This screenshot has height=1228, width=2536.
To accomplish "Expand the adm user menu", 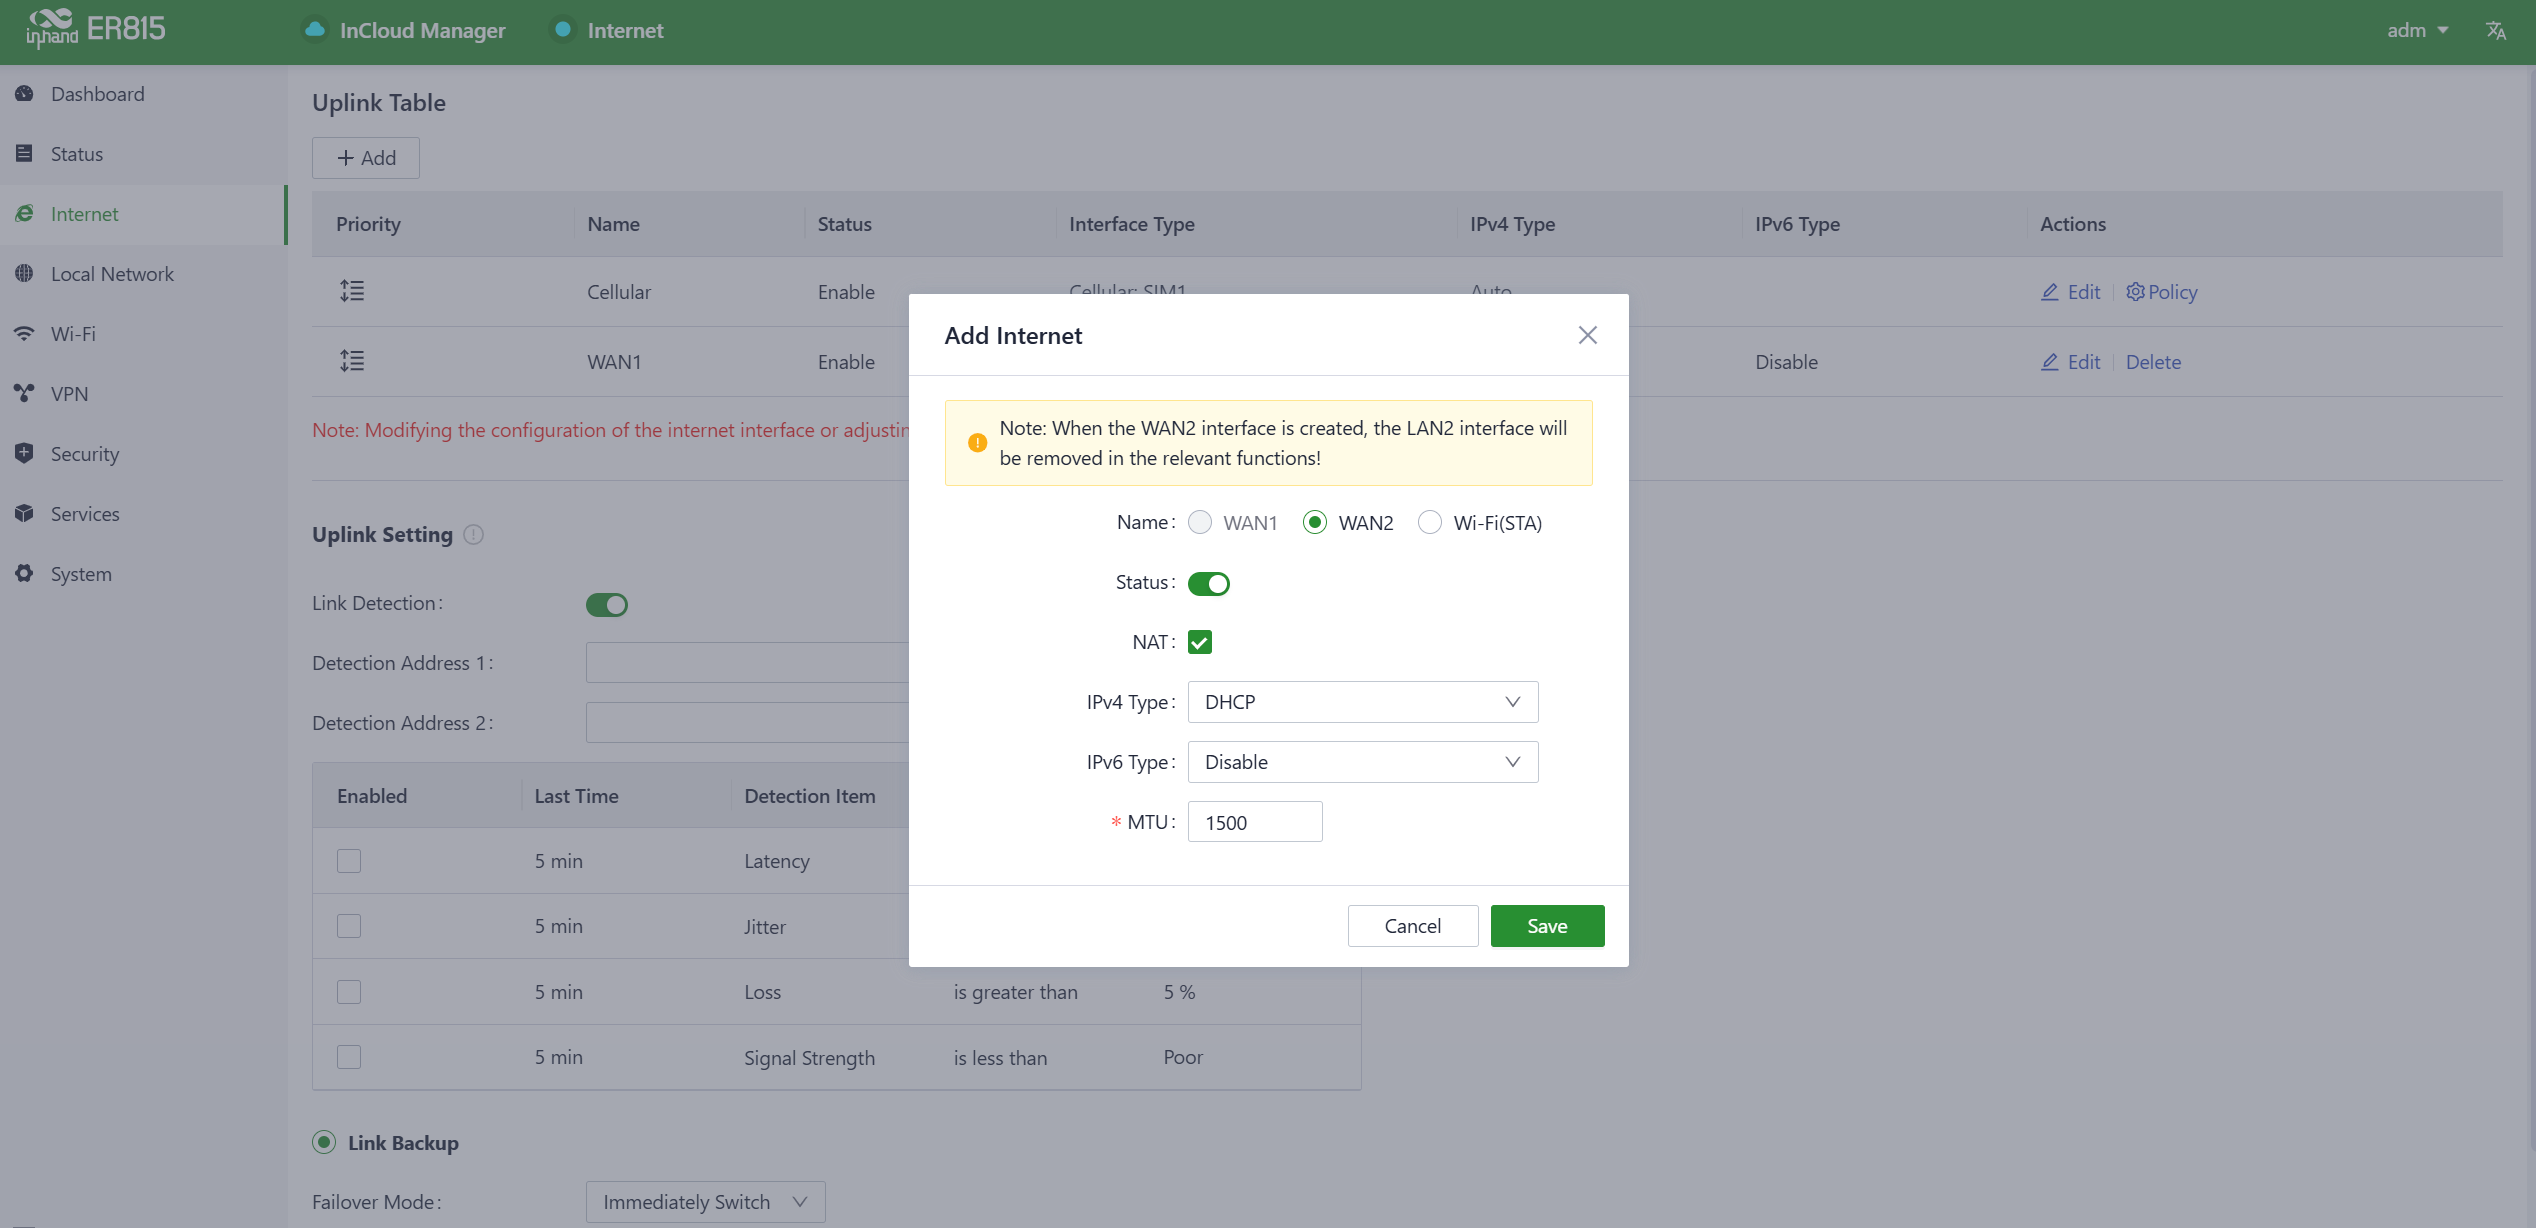I will 2417,30.
